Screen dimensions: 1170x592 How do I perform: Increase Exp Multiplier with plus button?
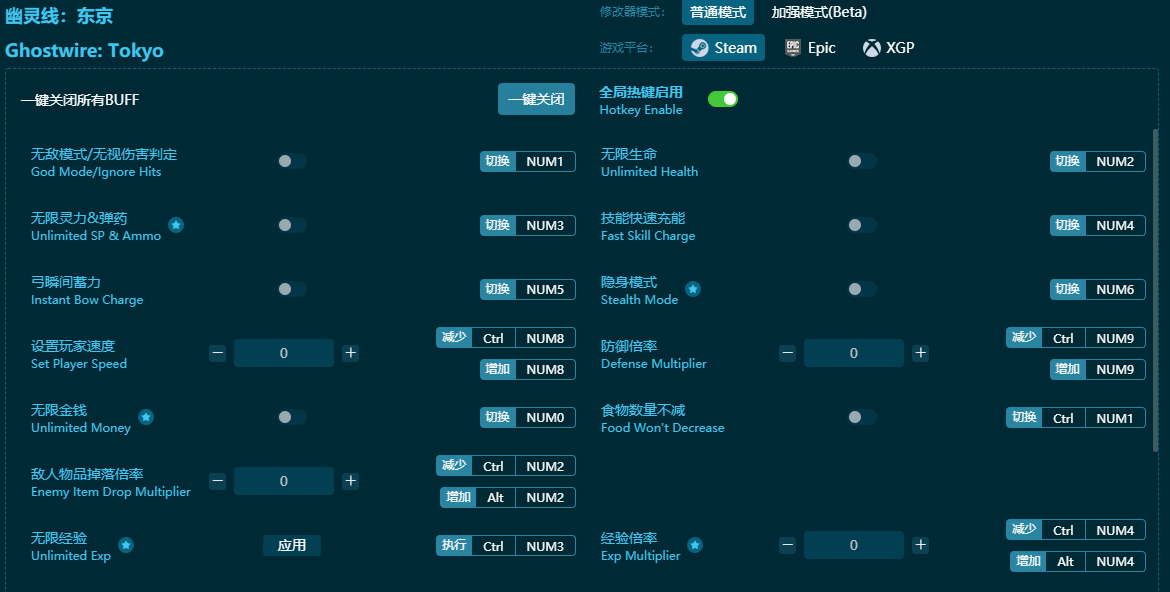coord(921,545)
